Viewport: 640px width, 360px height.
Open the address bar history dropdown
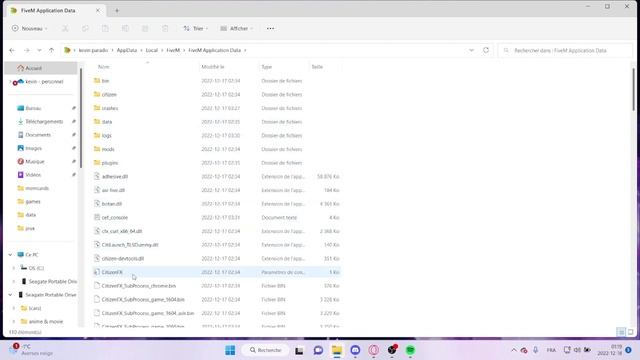[471, 50]
